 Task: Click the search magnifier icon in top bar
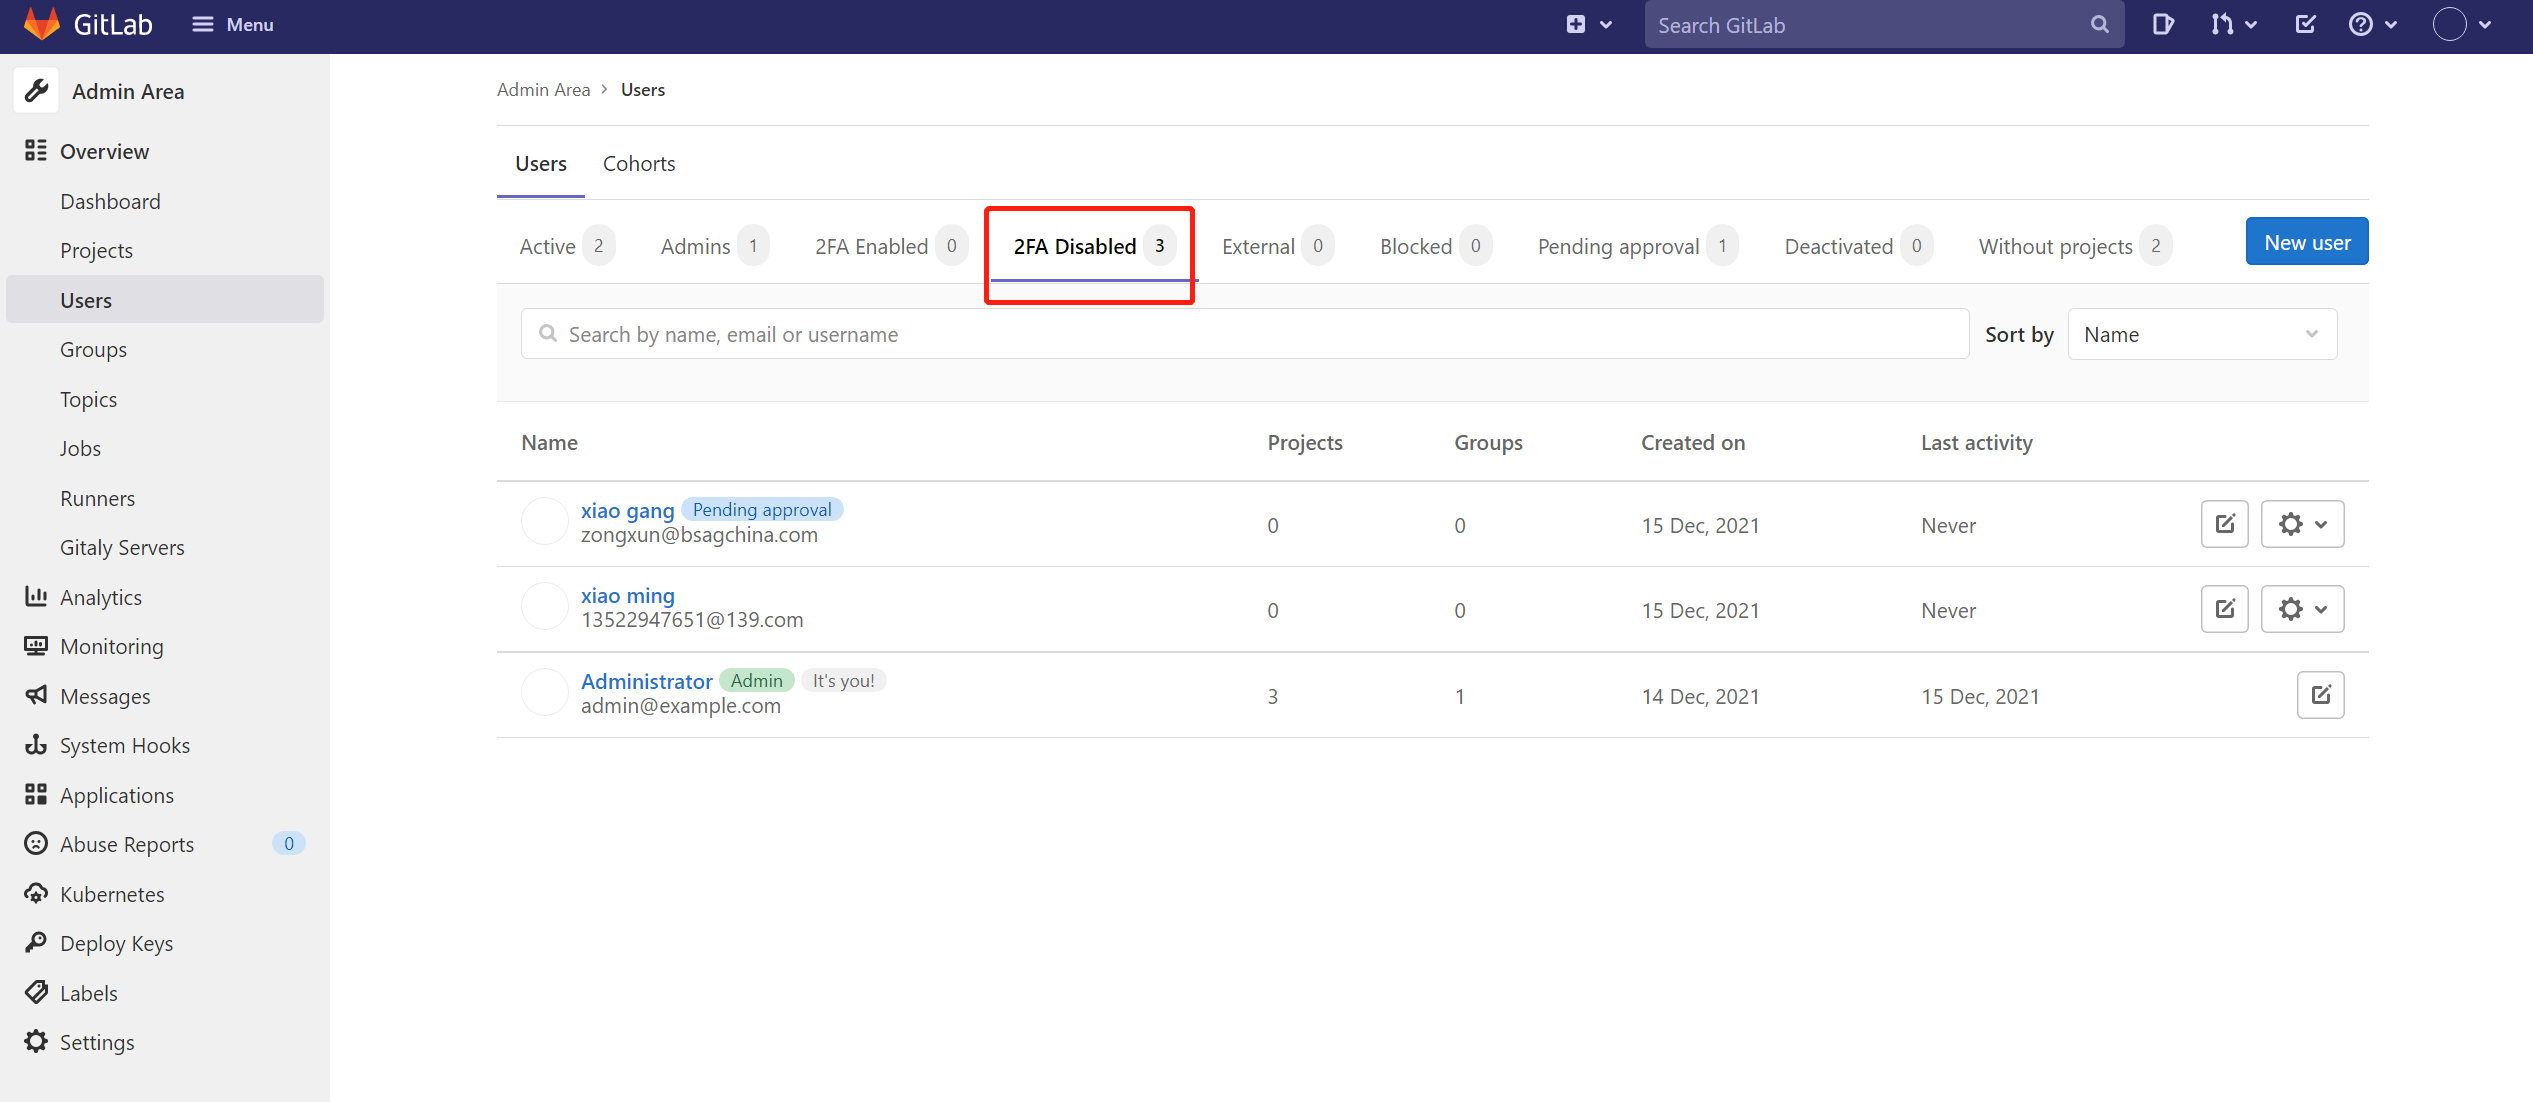(2099, 25)
